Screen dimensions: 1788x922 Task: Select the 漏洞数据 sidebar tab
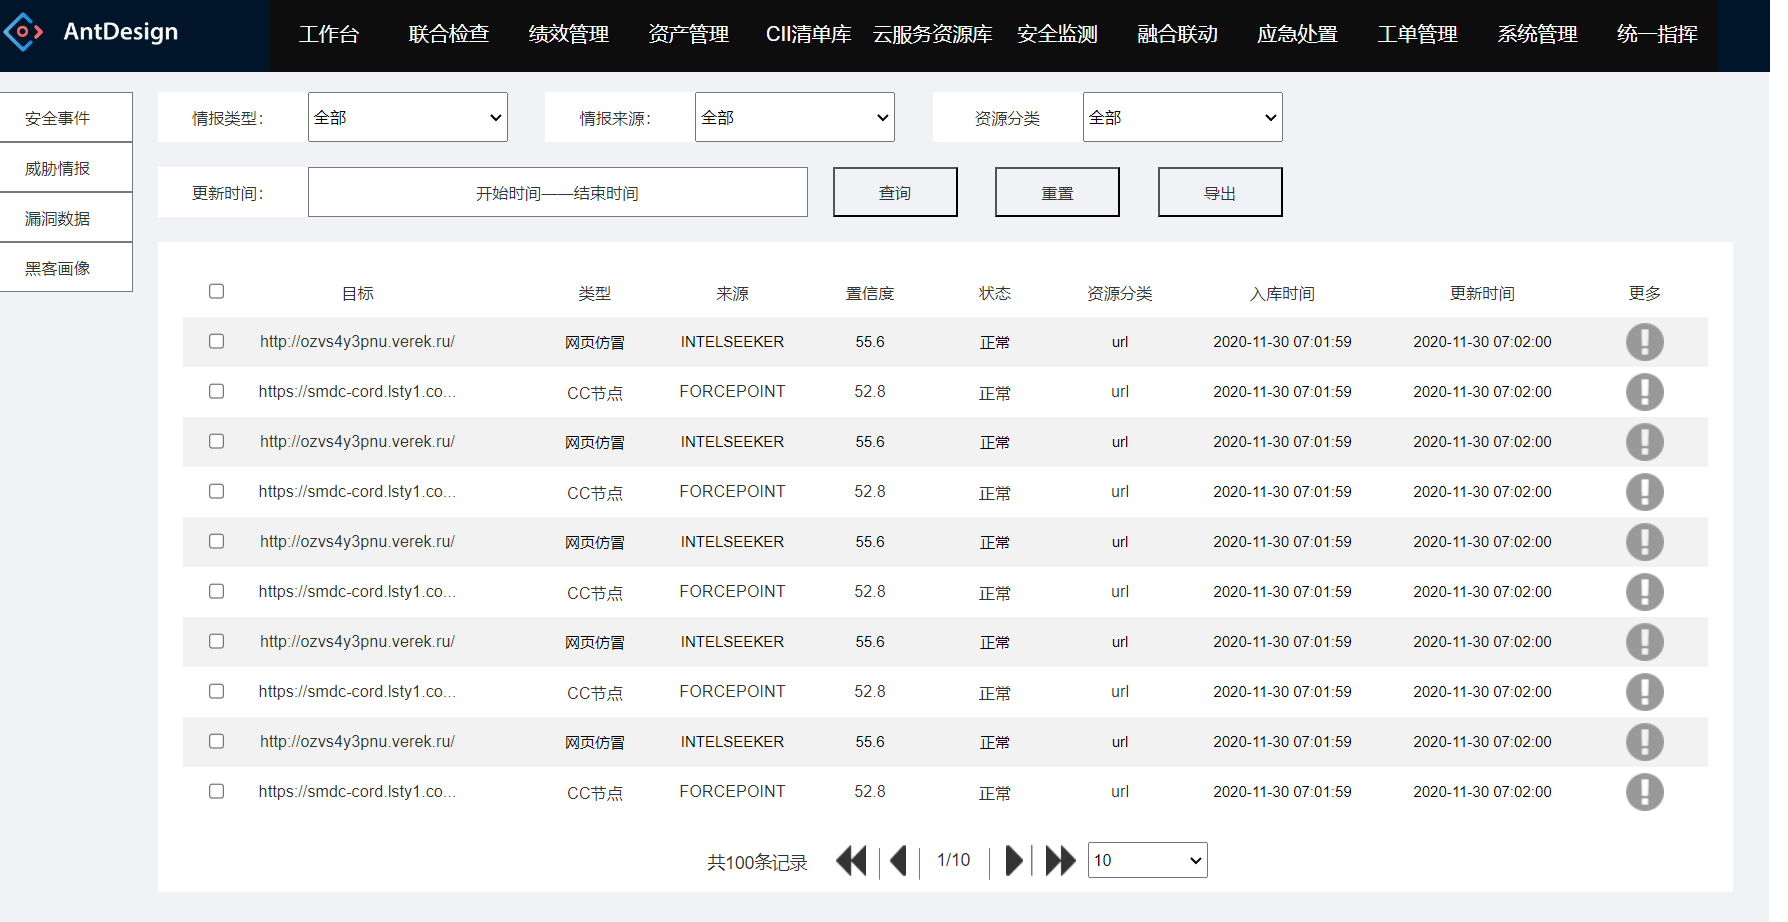(66, 217)
